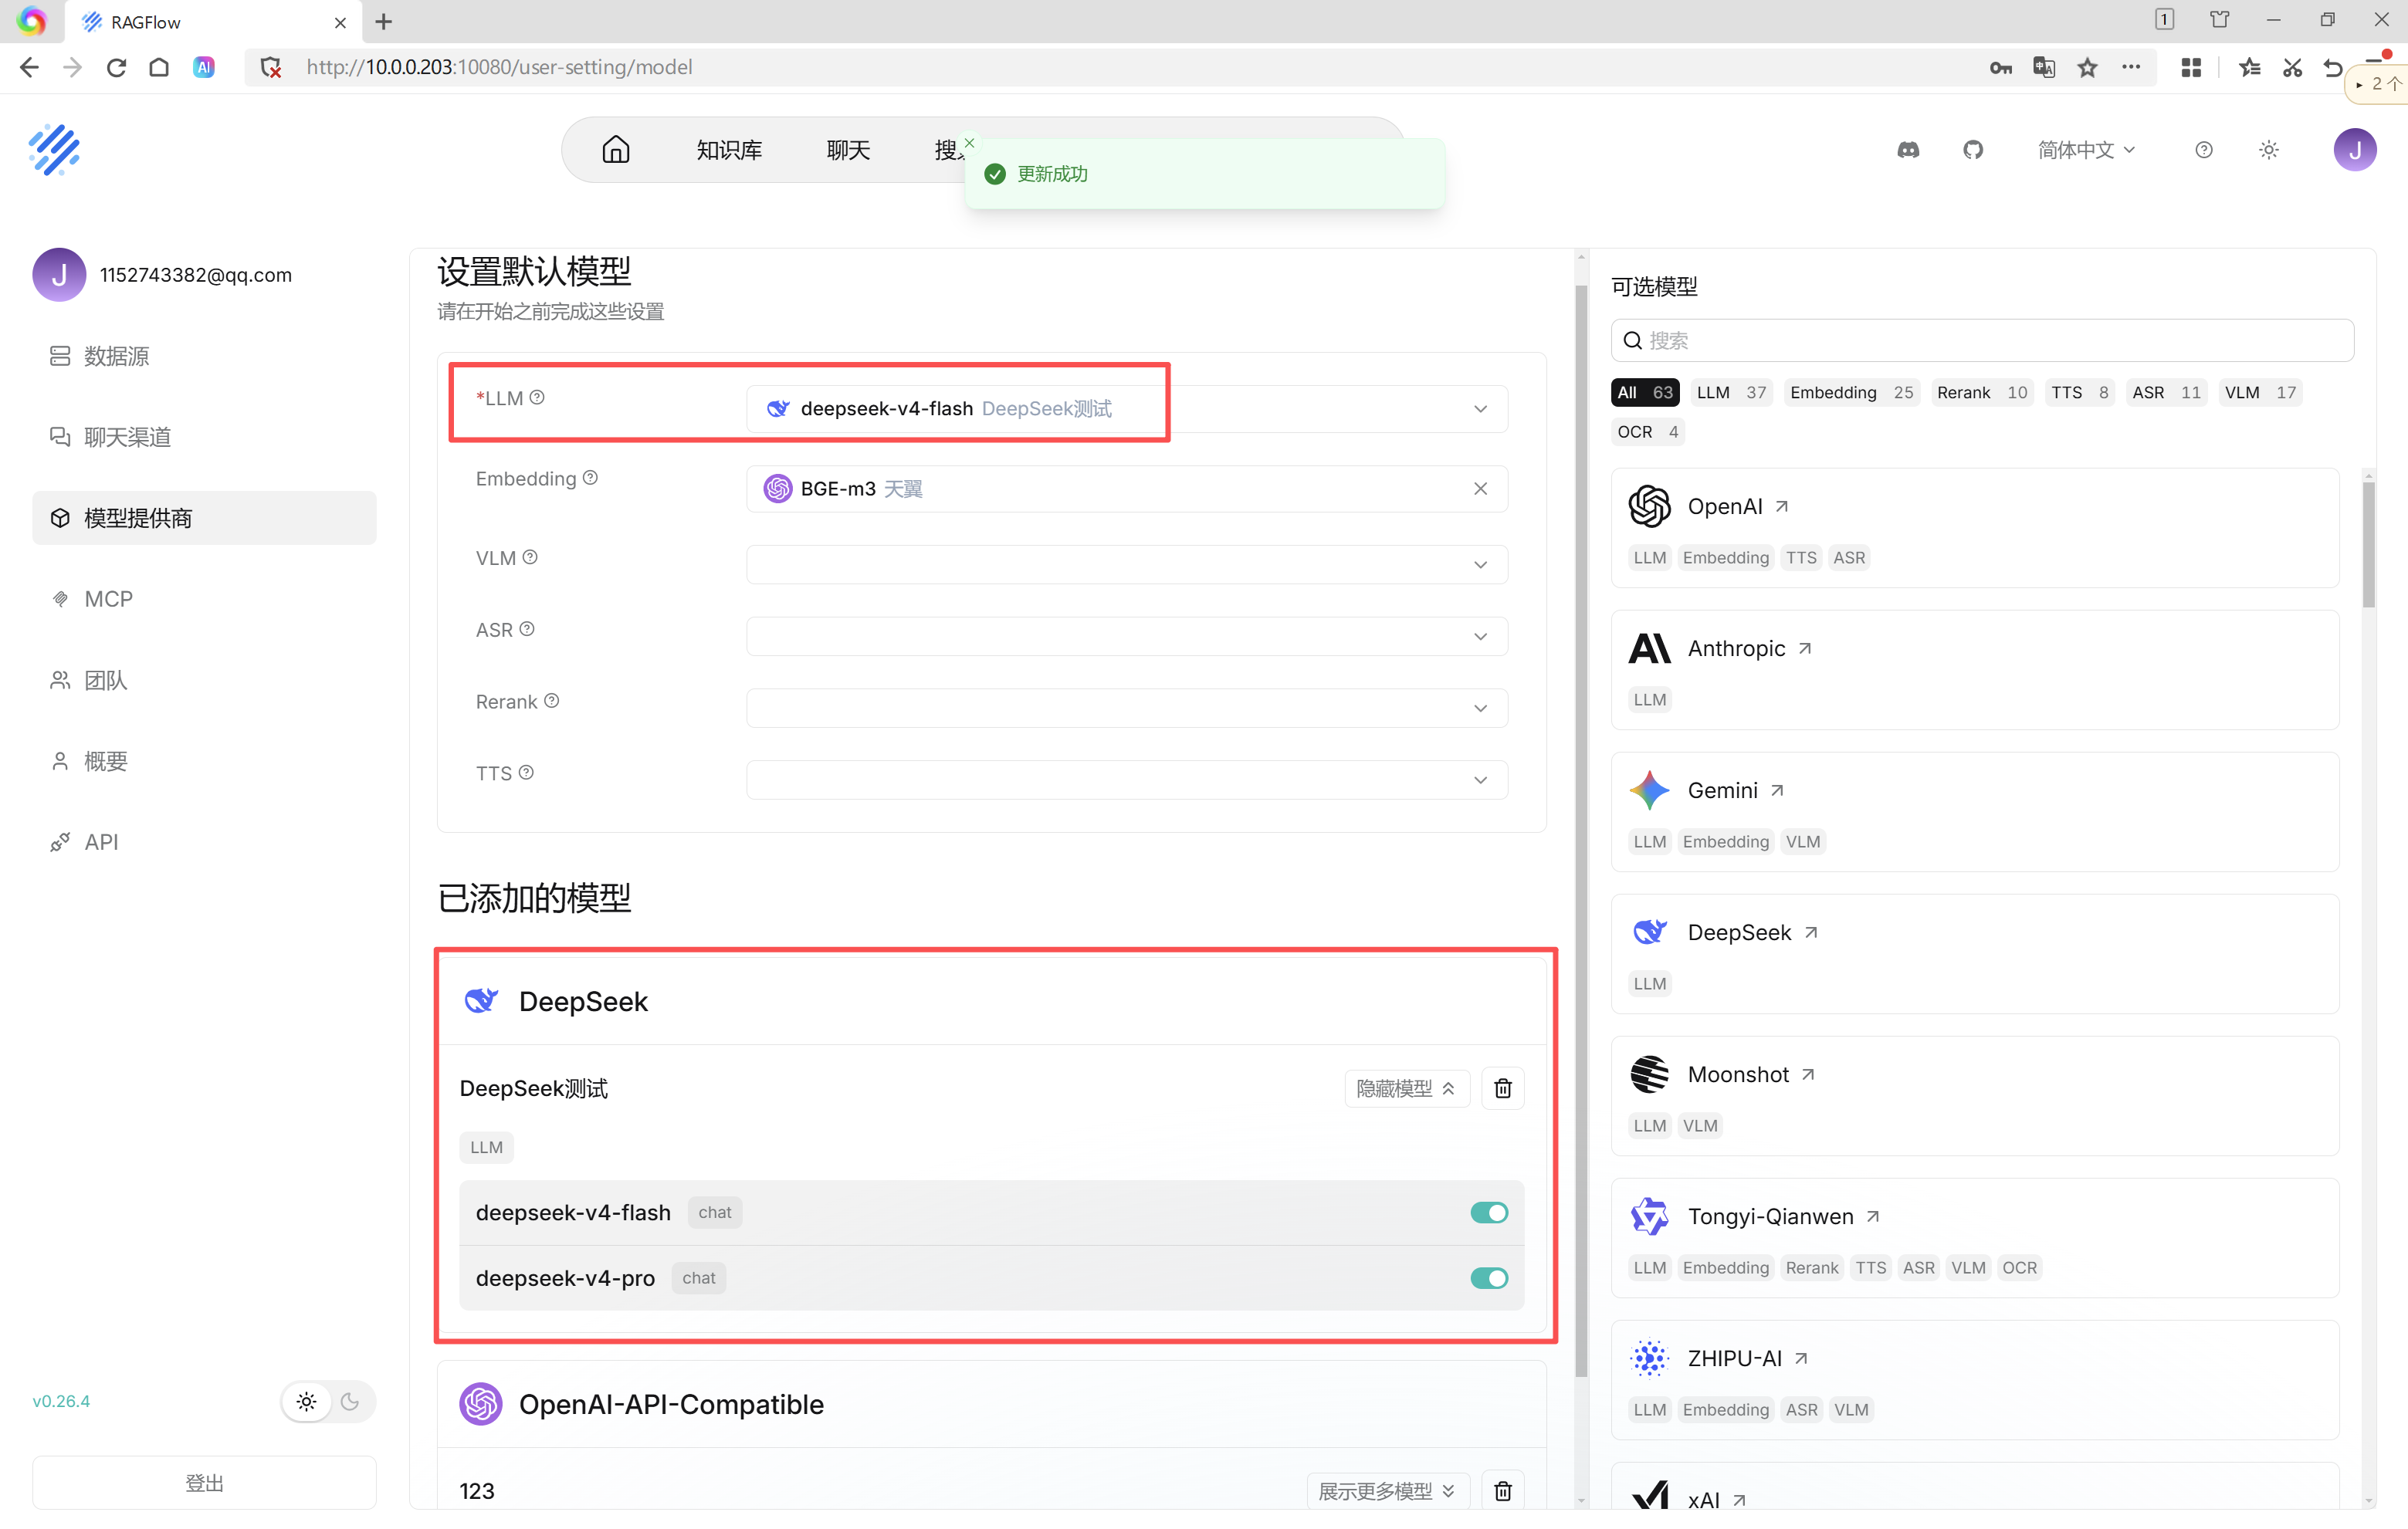Switch to light mode in sidebar toggle

[x=307, y=1402]
